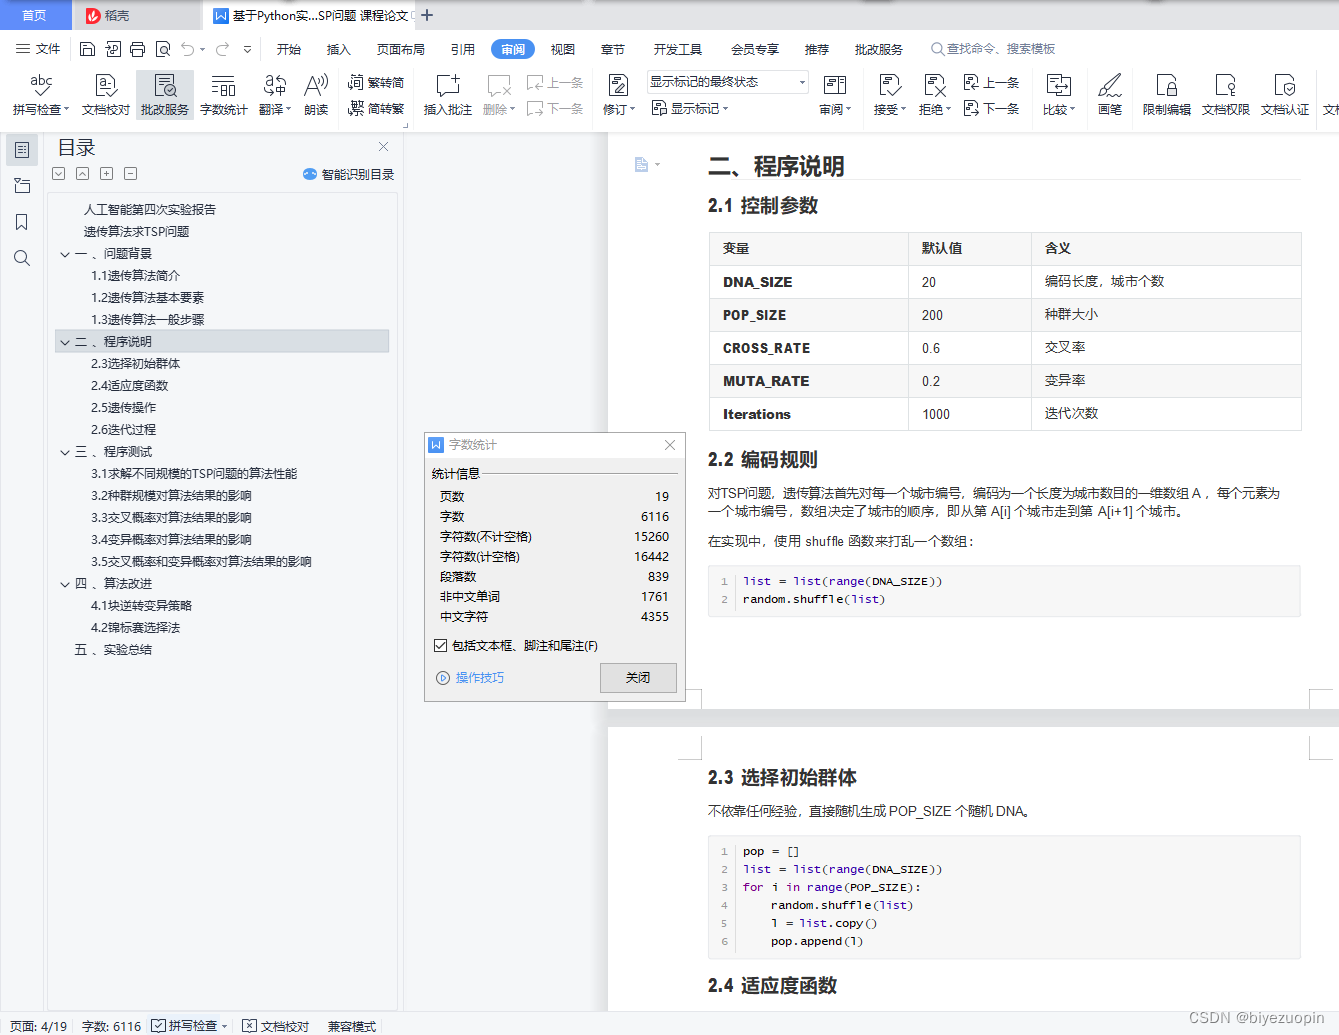Open the search icon in left sidebar
Viewport: 1339px width, 1035px height.
[22, 258]
